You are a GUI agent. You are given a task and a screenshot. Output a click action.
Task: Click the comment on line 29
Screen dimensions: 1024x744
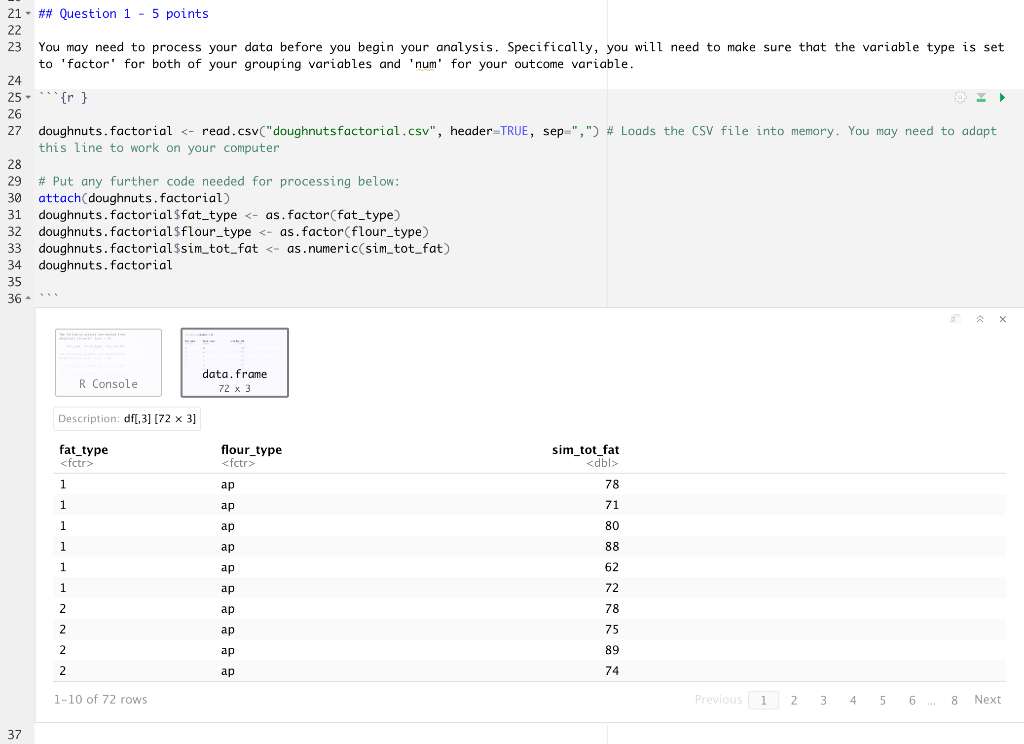point(219,181)
